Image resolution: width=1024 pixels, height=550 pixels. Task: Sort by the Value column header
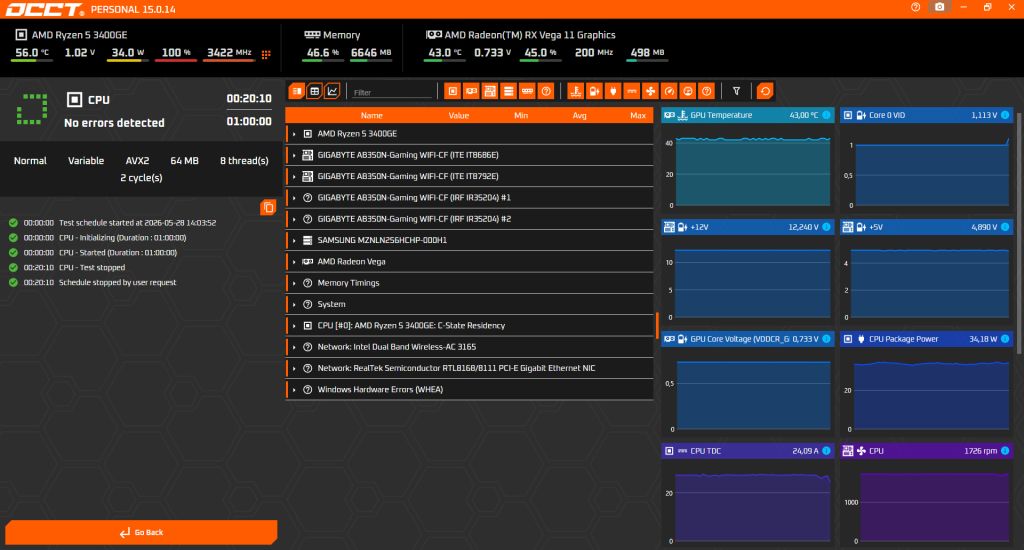click(x=458, y=116)
